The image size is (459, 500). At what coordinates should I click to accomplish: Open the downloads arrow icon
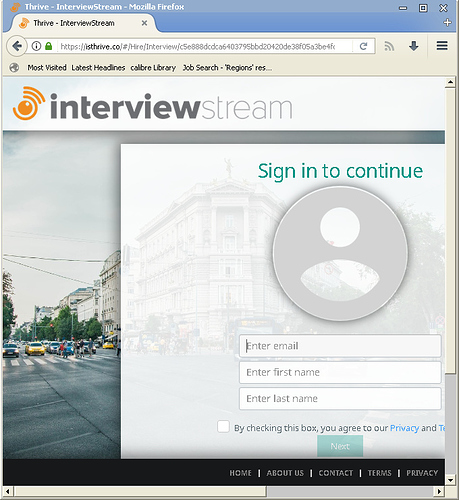click(x=414, y=46)
